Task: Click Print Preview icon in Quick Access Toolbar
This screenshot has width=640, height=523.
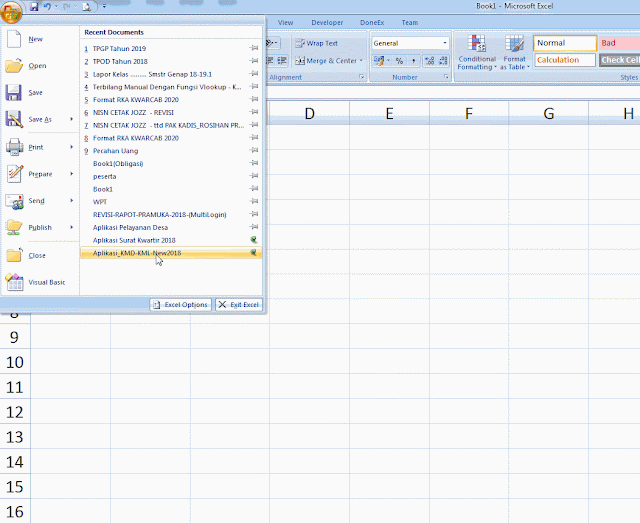Action: [86, 7]
